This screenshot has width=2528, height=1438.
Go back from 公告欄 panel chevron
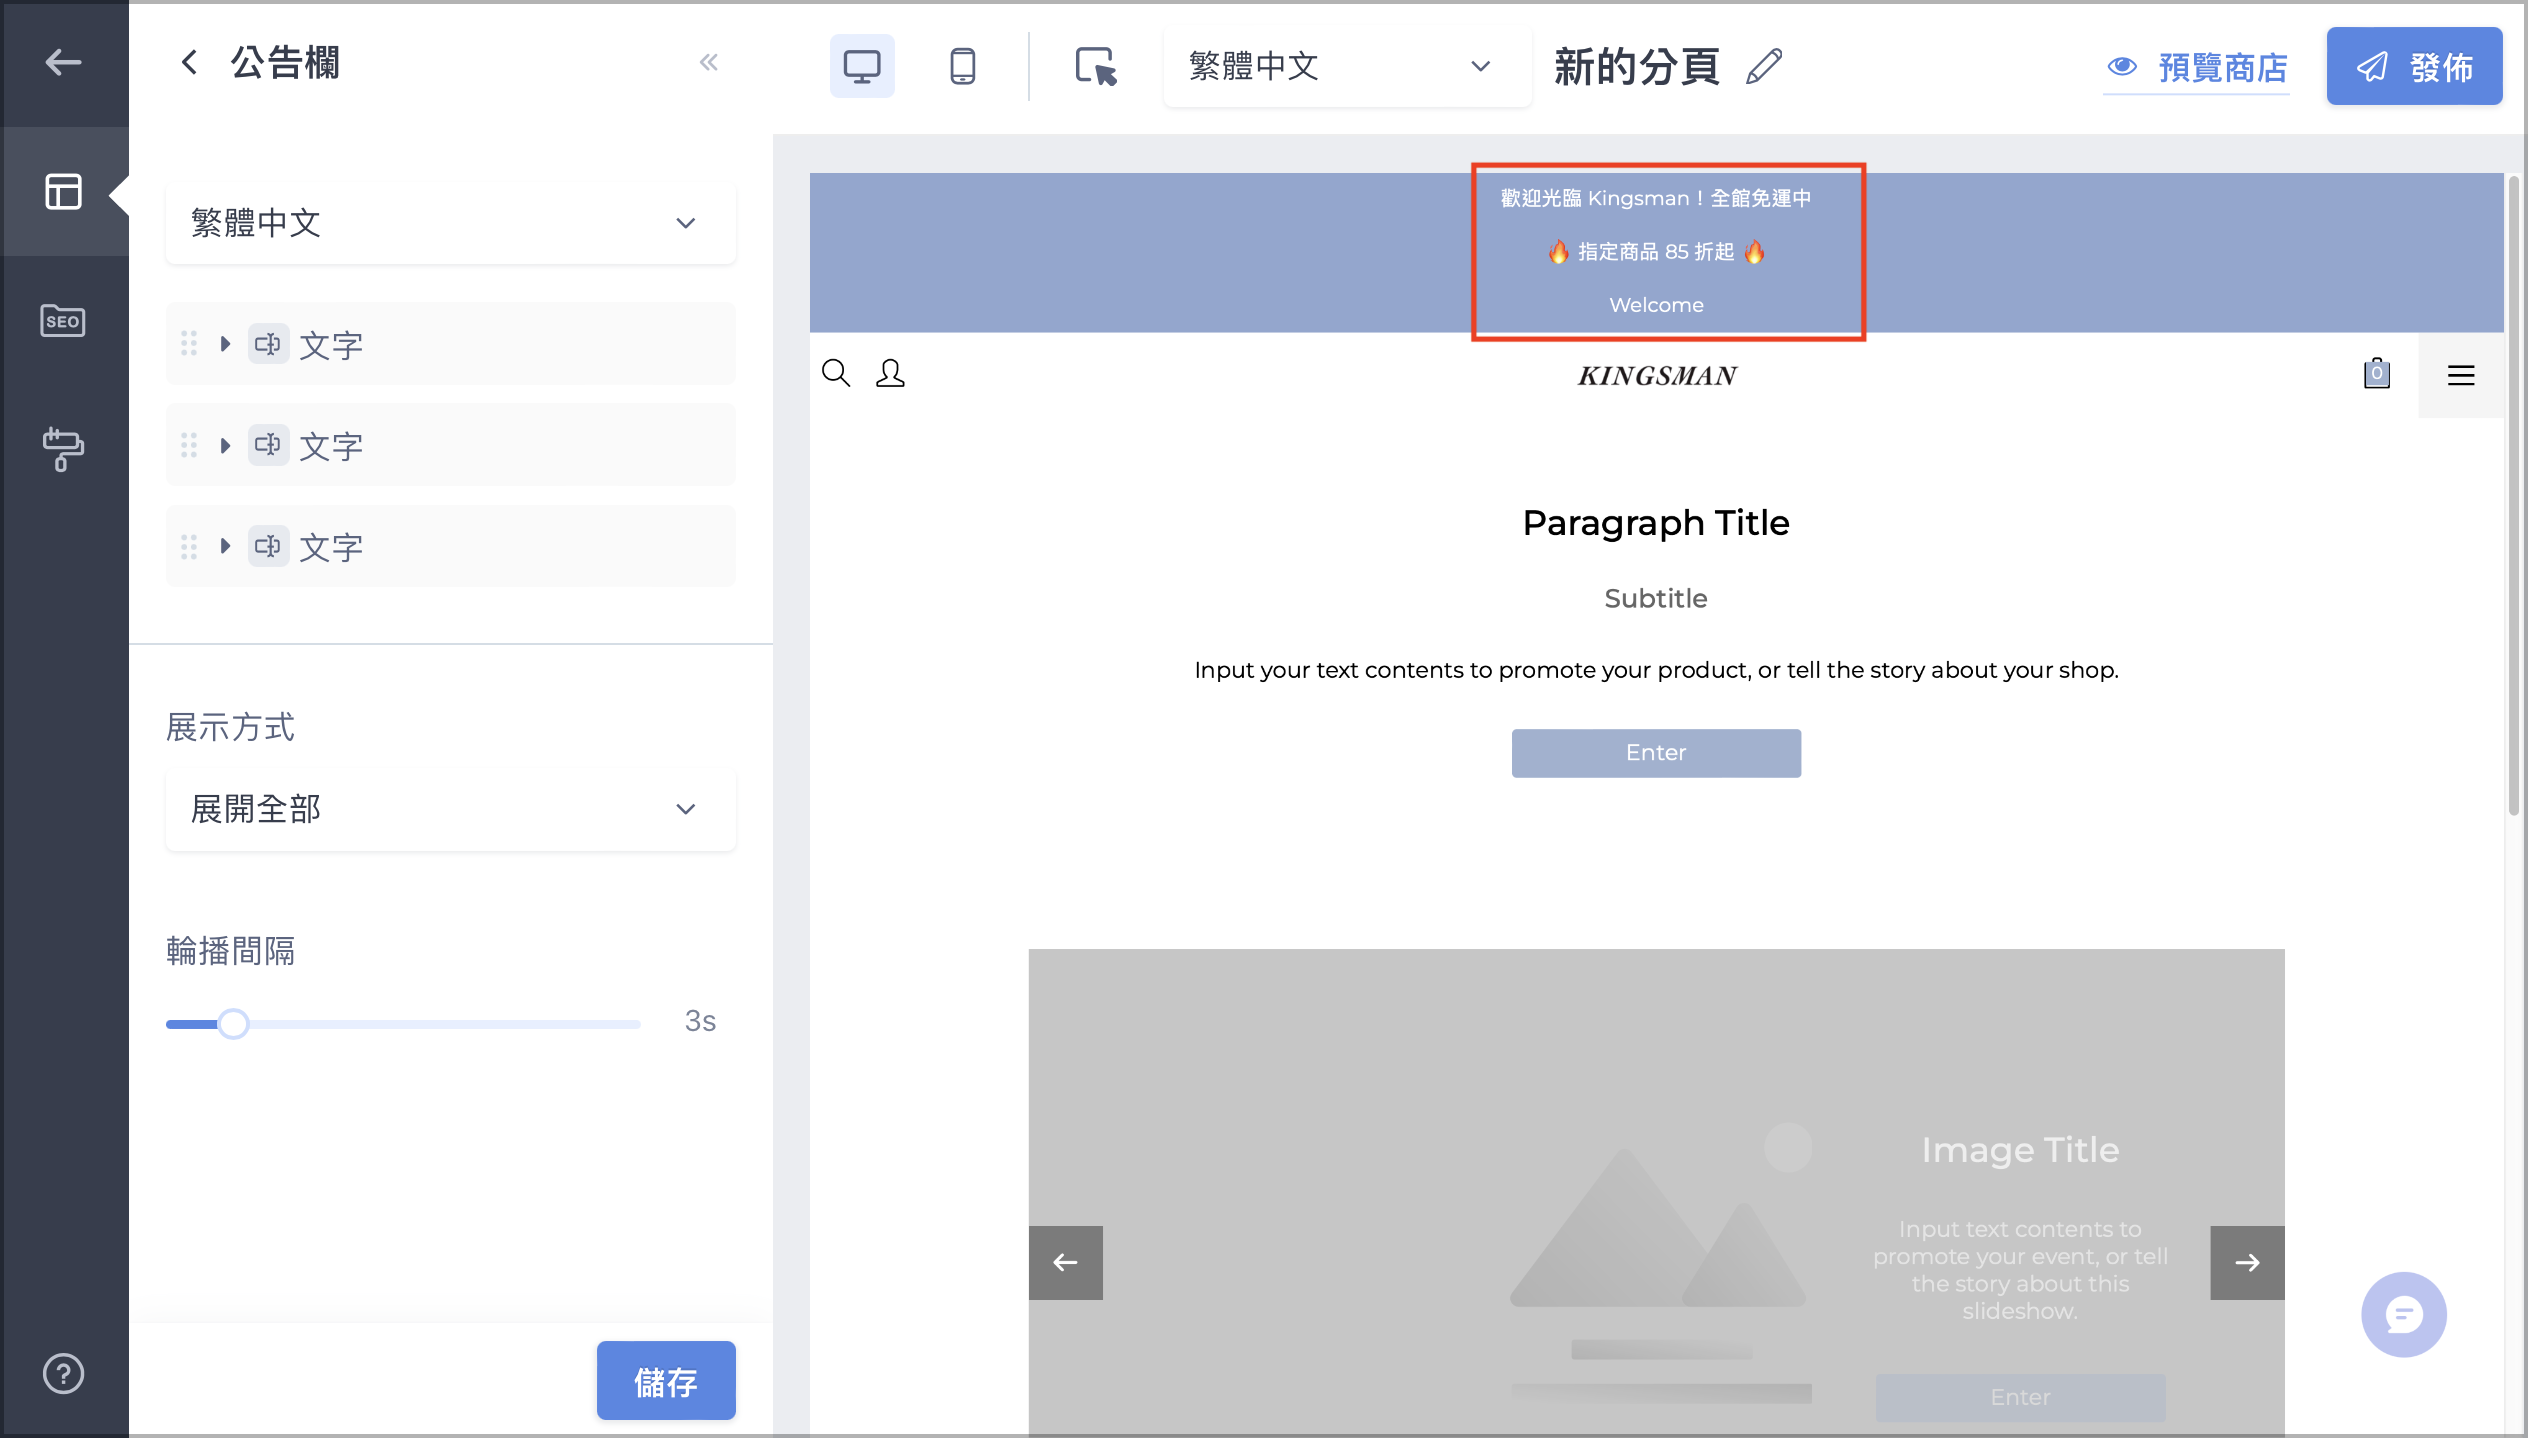click(189, 62)
